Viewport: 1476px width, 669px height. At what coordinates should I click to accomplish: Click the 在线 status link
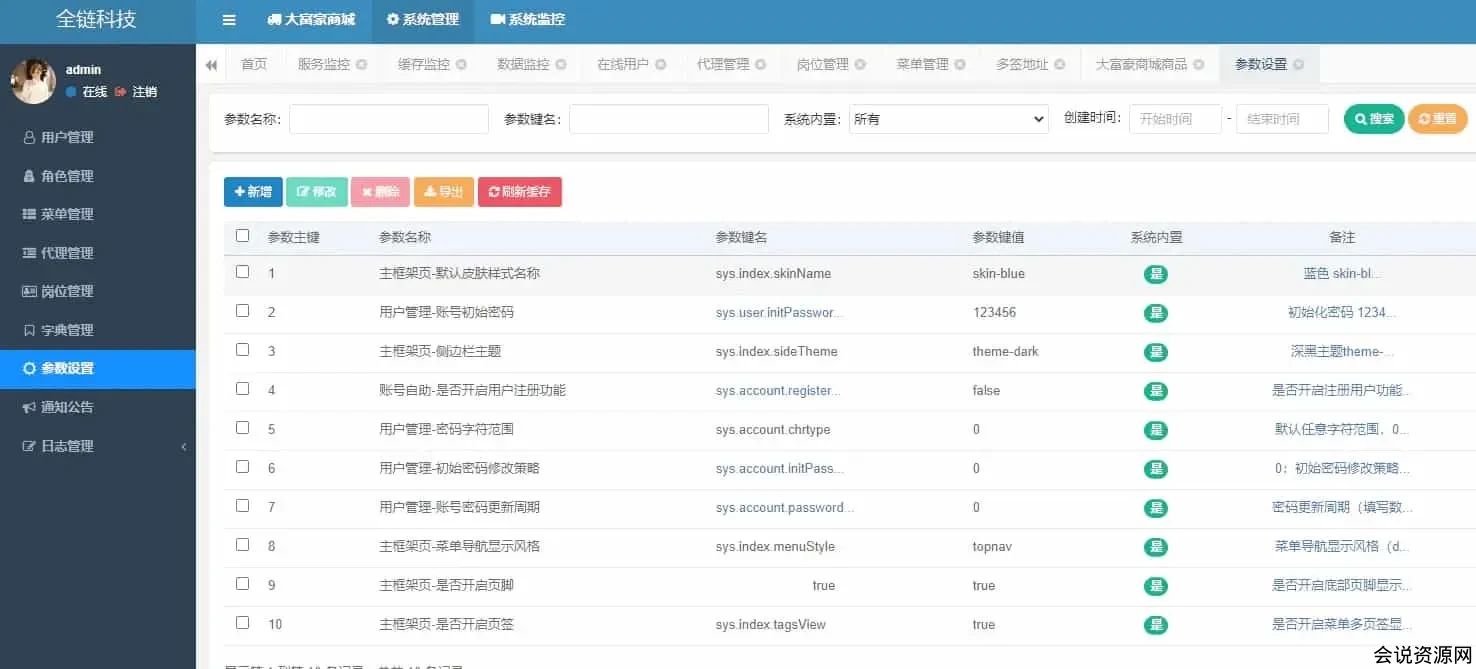tap(87, 92)
